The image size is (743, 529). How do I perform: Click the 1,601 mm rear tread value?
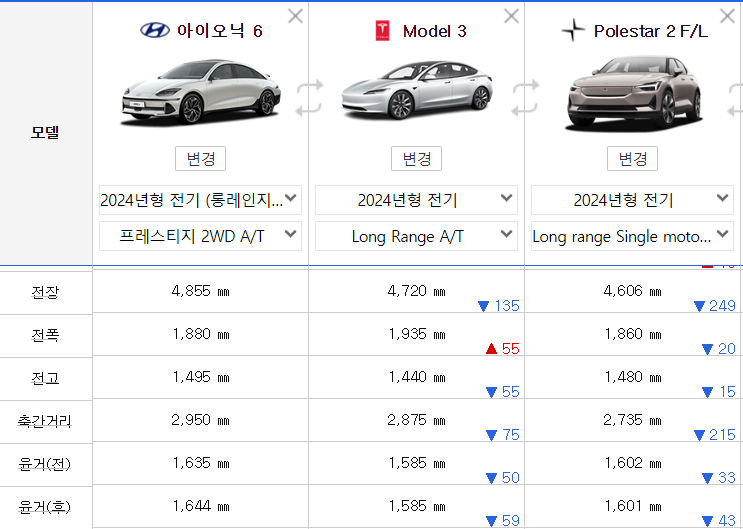pos(633,506)
